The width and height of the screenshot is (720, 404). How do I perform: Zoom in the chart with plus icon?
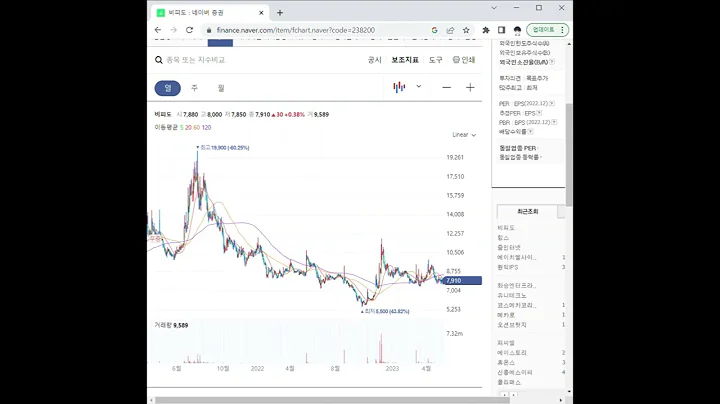point(470,87)
